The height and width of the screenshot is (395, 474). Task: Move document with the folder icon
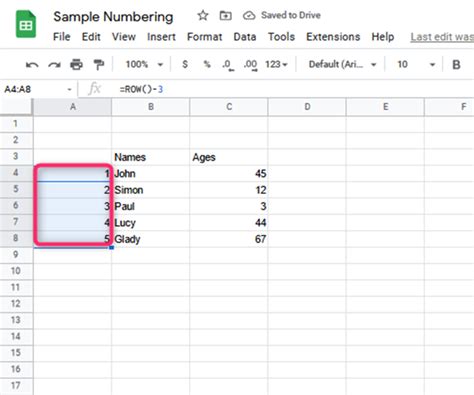coord(225,15)
